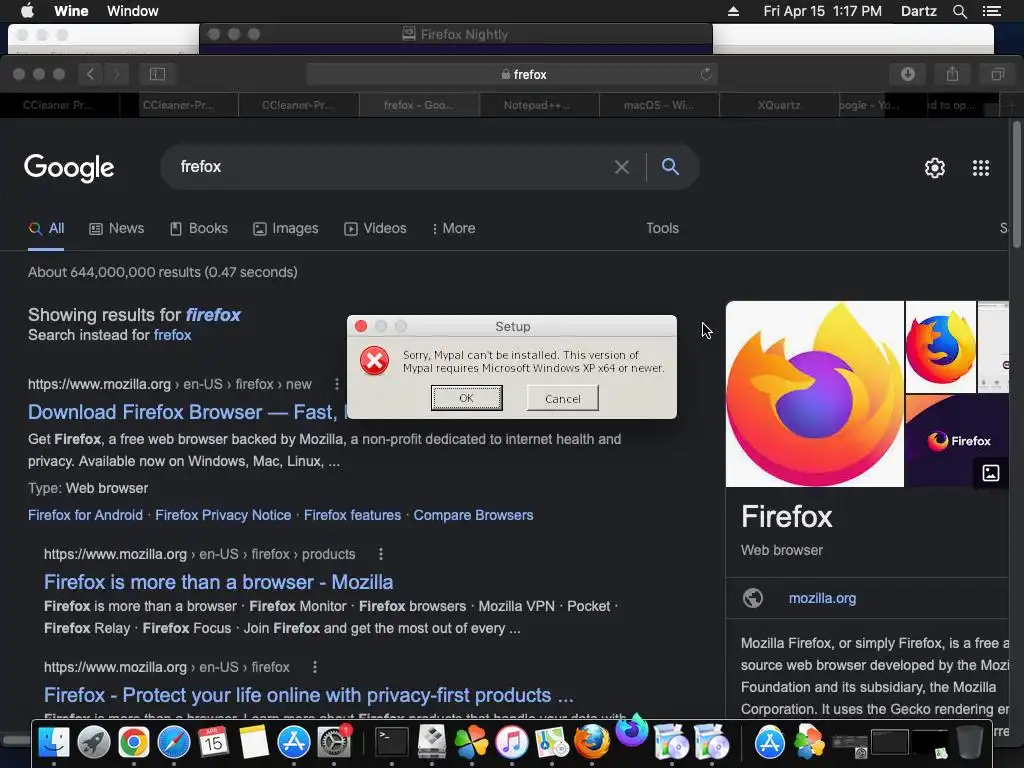Open options dots next to en-US › firefox result
The height and width of the screenshot is (768, 1024).
point(315,667)
